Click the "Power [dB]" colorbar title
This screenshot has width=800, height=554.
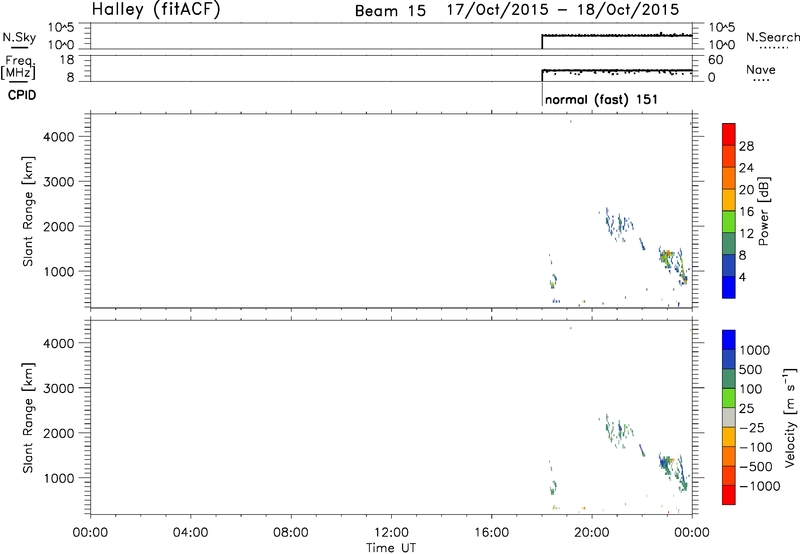click(763, 211)
